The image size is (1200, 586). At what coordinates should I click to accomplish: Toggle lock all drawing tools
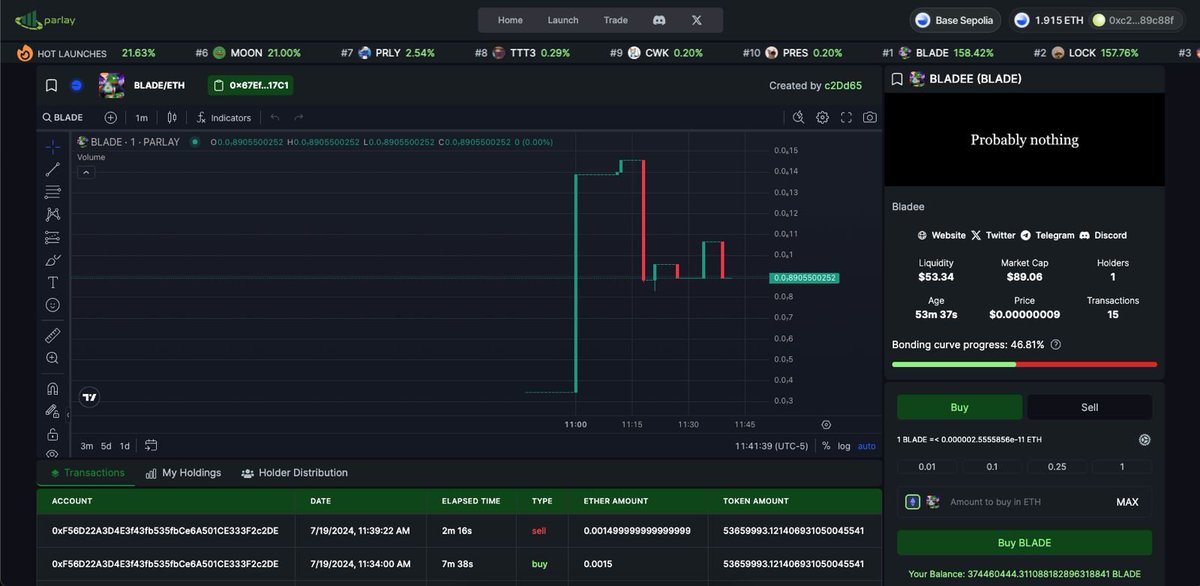53,434
